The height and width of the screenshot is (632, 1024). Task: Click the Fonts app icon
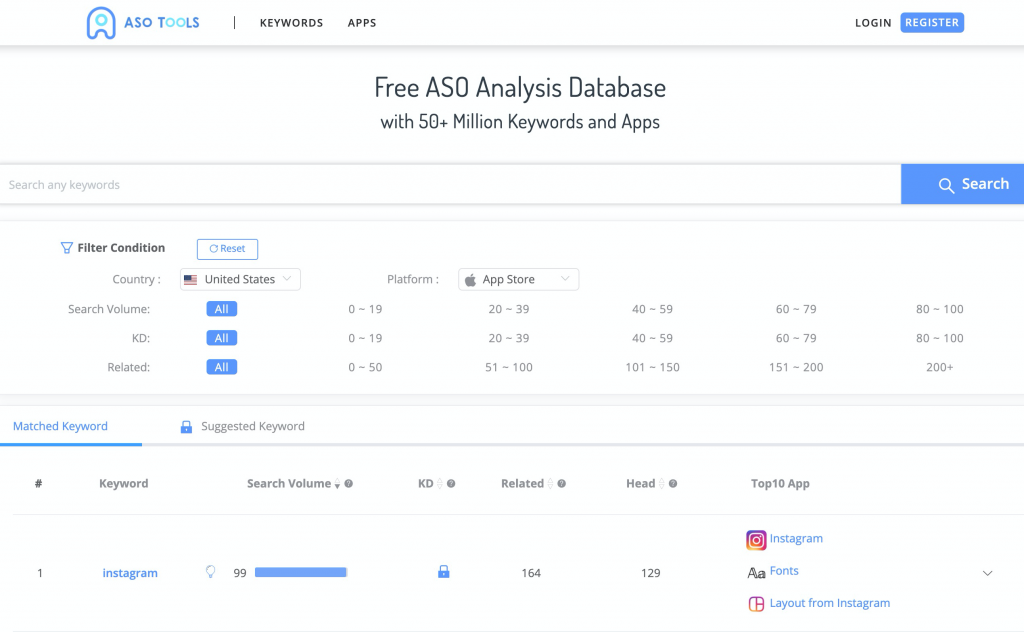pyautogui.click(x=756, y=572)
